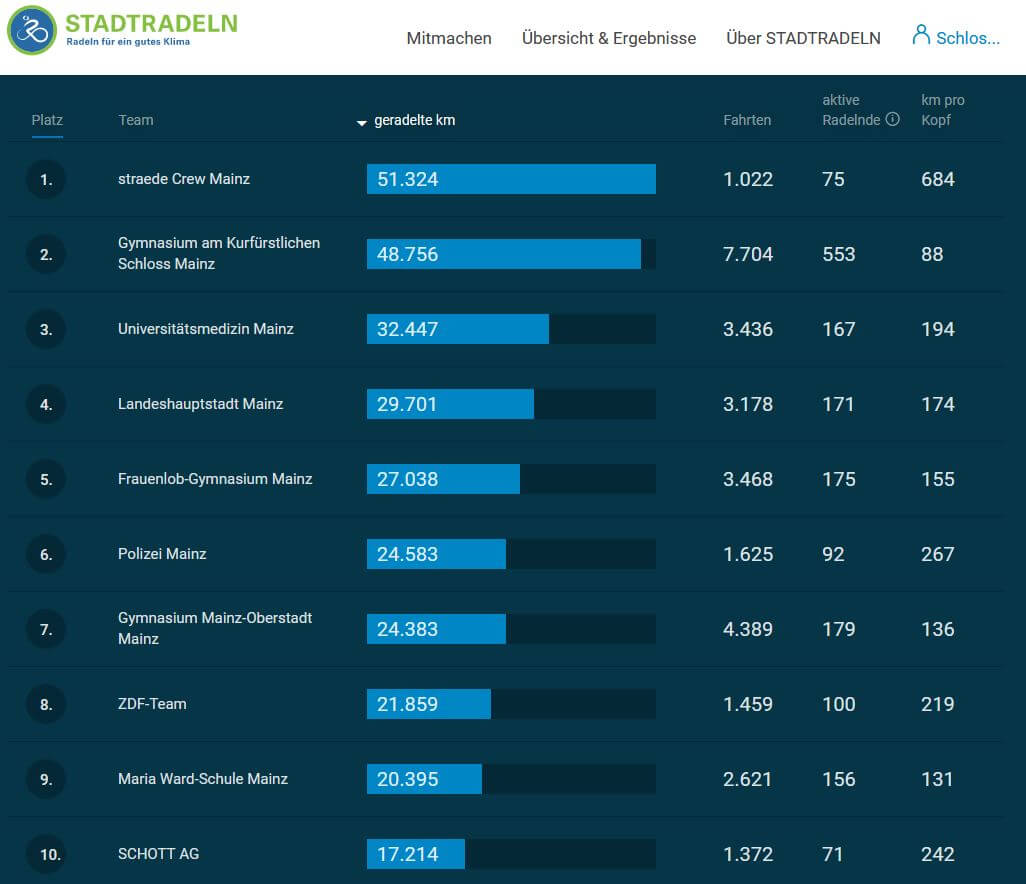1026x884 pixels.
Task: Click rank badge 8.
Action: (46, 705)
